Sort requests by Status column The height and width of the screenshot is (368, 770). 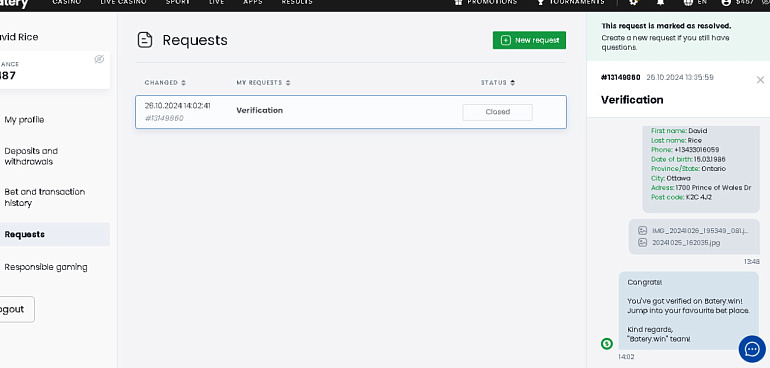498,83
